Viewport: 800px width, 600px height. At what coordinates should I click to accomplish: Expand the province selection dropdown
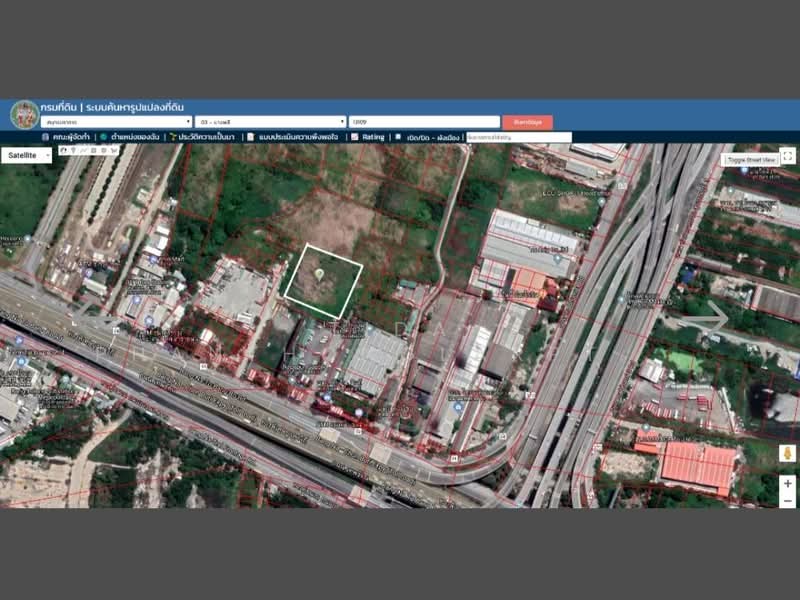[115, 122]
